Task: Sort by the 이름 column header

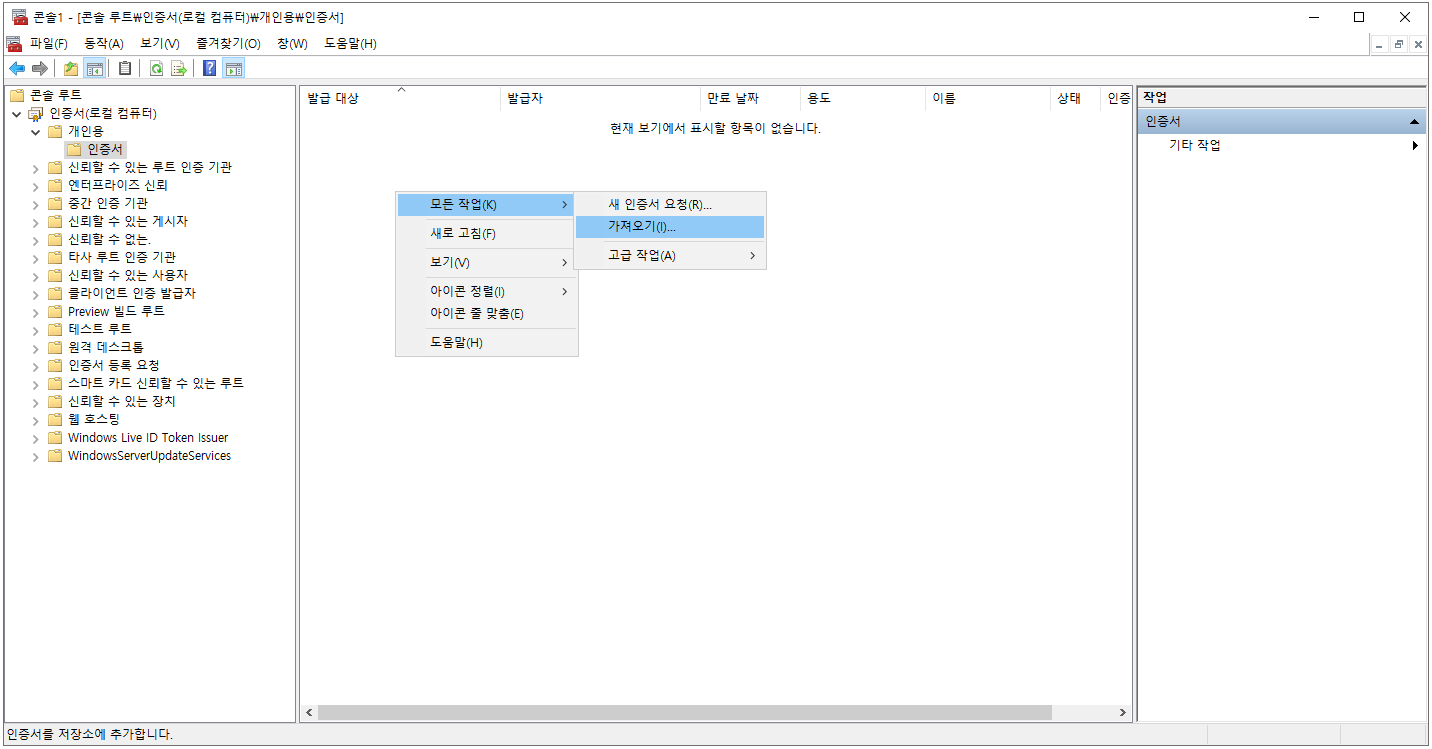Action: pos(988,98)
